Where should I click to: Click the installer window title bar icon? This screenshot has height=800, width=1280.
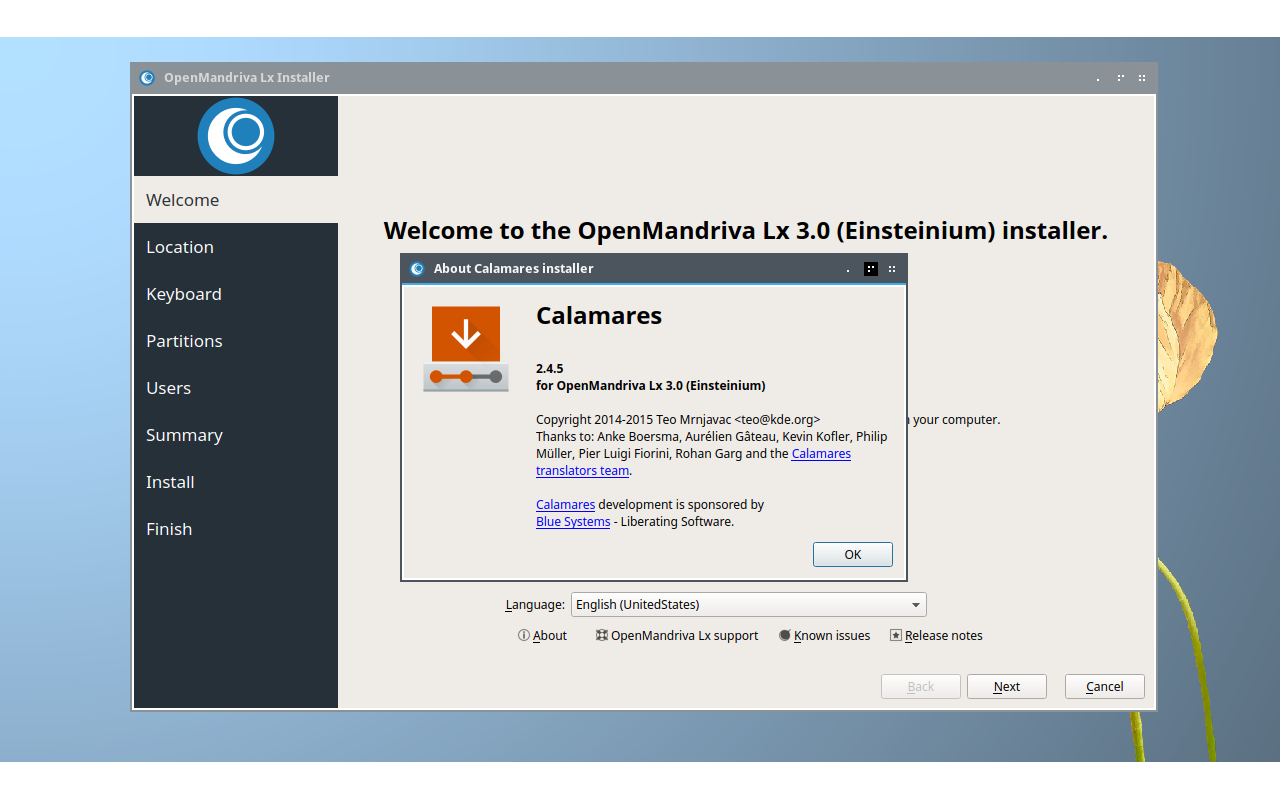[147, 78]
